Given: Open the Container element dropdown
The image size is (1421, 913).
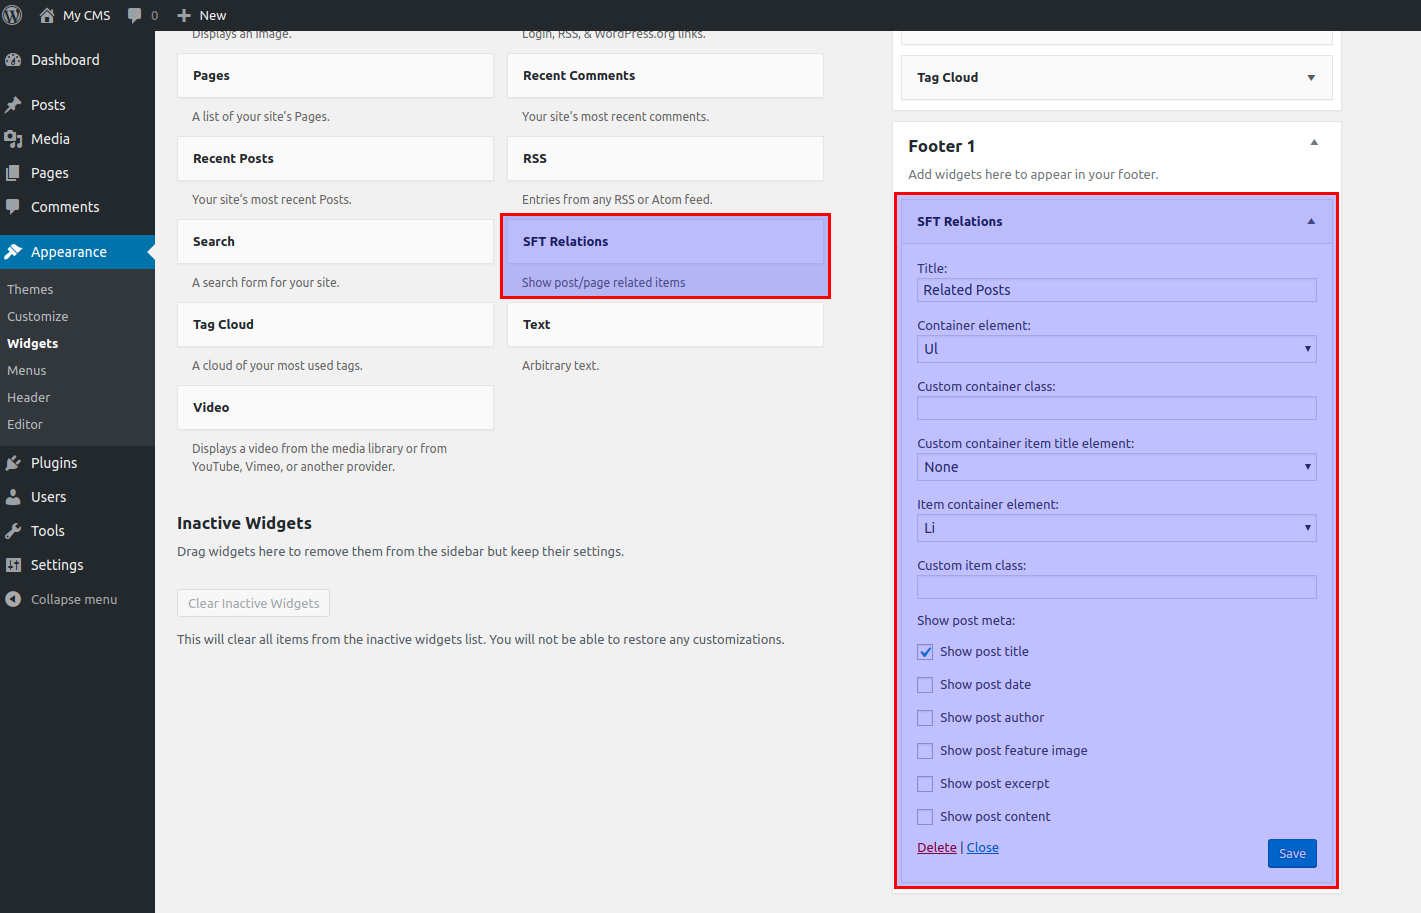Looking at the screenshot, I should [1116, 349].
